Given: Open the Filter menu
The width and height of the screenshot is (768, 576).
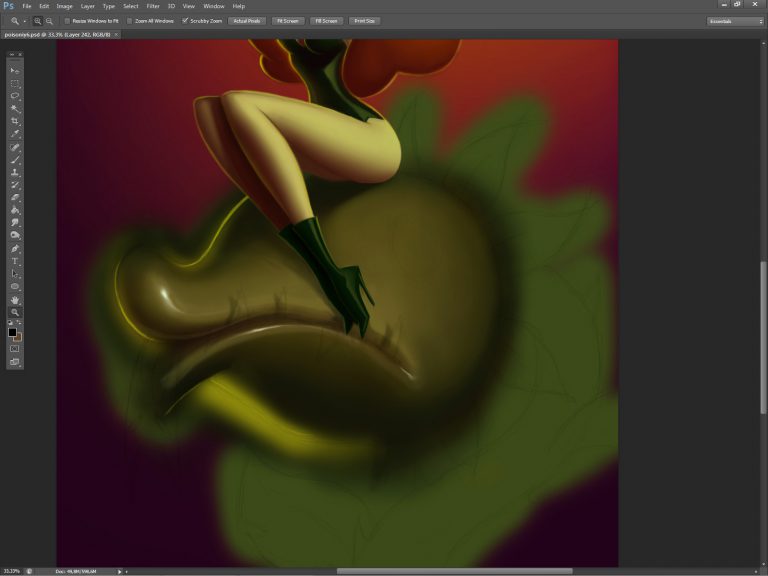Looking at the screenshot, I should click(x=153, y=6).
